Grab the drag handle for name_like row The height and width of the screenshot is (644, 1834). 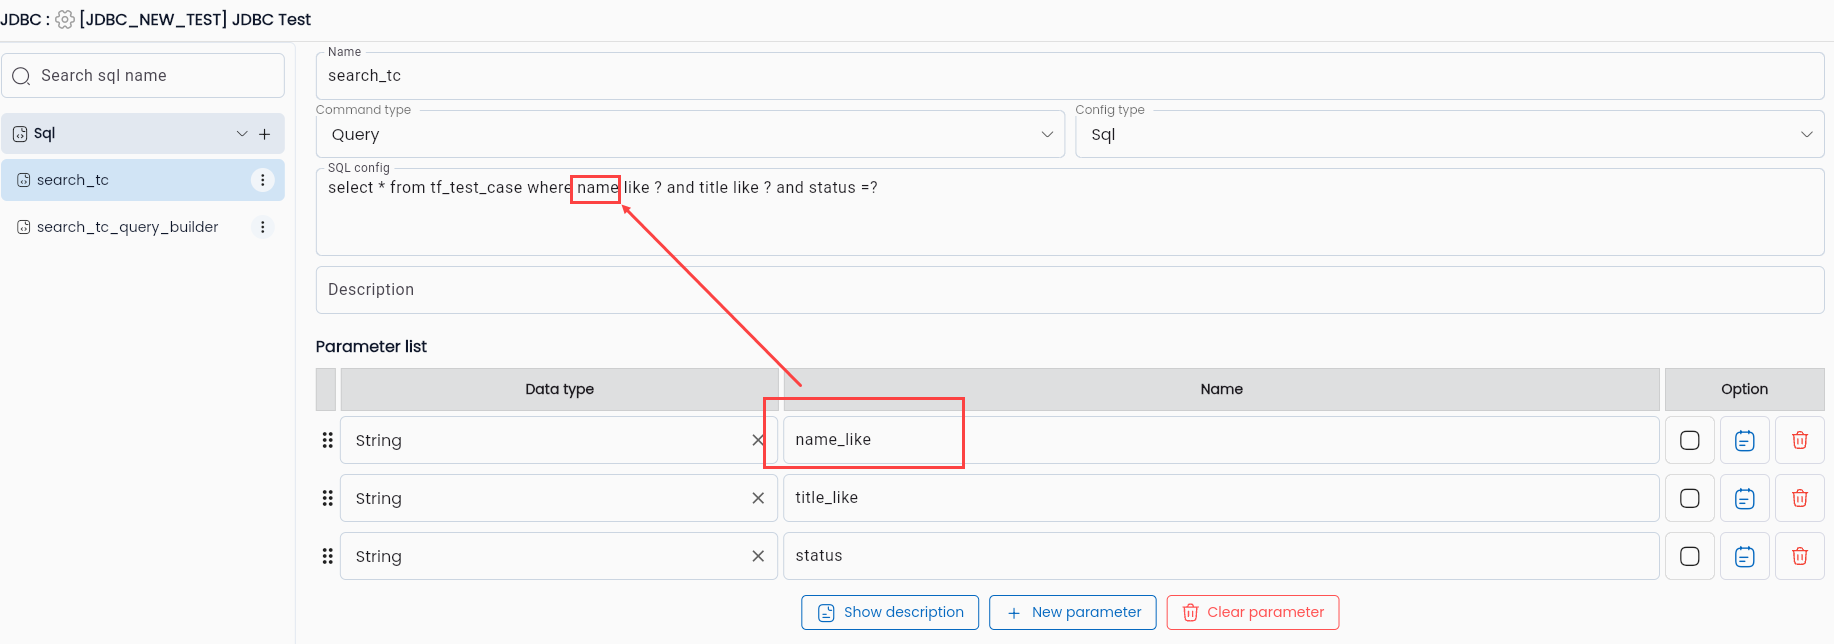tap(327, 440)
